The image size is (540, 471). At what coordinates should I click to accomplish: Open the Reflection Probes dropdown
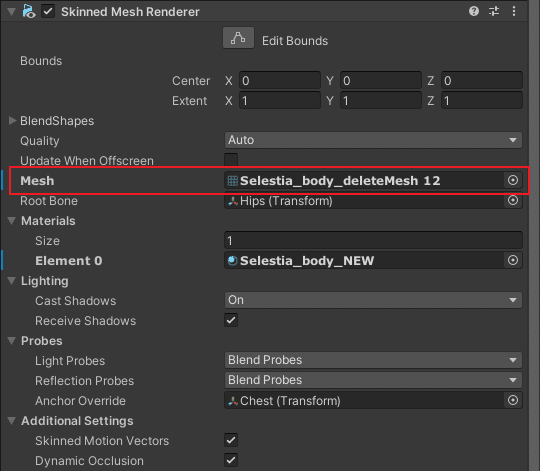tap(373, 380)
